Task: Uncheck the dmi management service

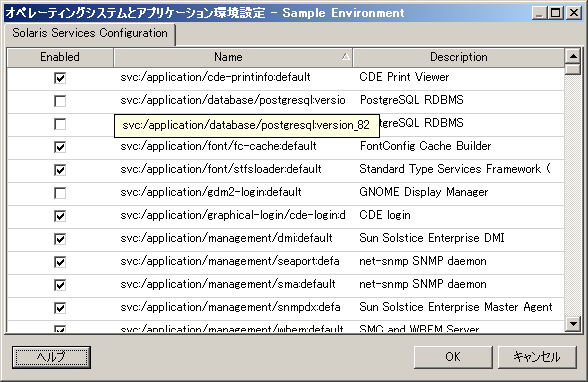Action: pos(60,239)
